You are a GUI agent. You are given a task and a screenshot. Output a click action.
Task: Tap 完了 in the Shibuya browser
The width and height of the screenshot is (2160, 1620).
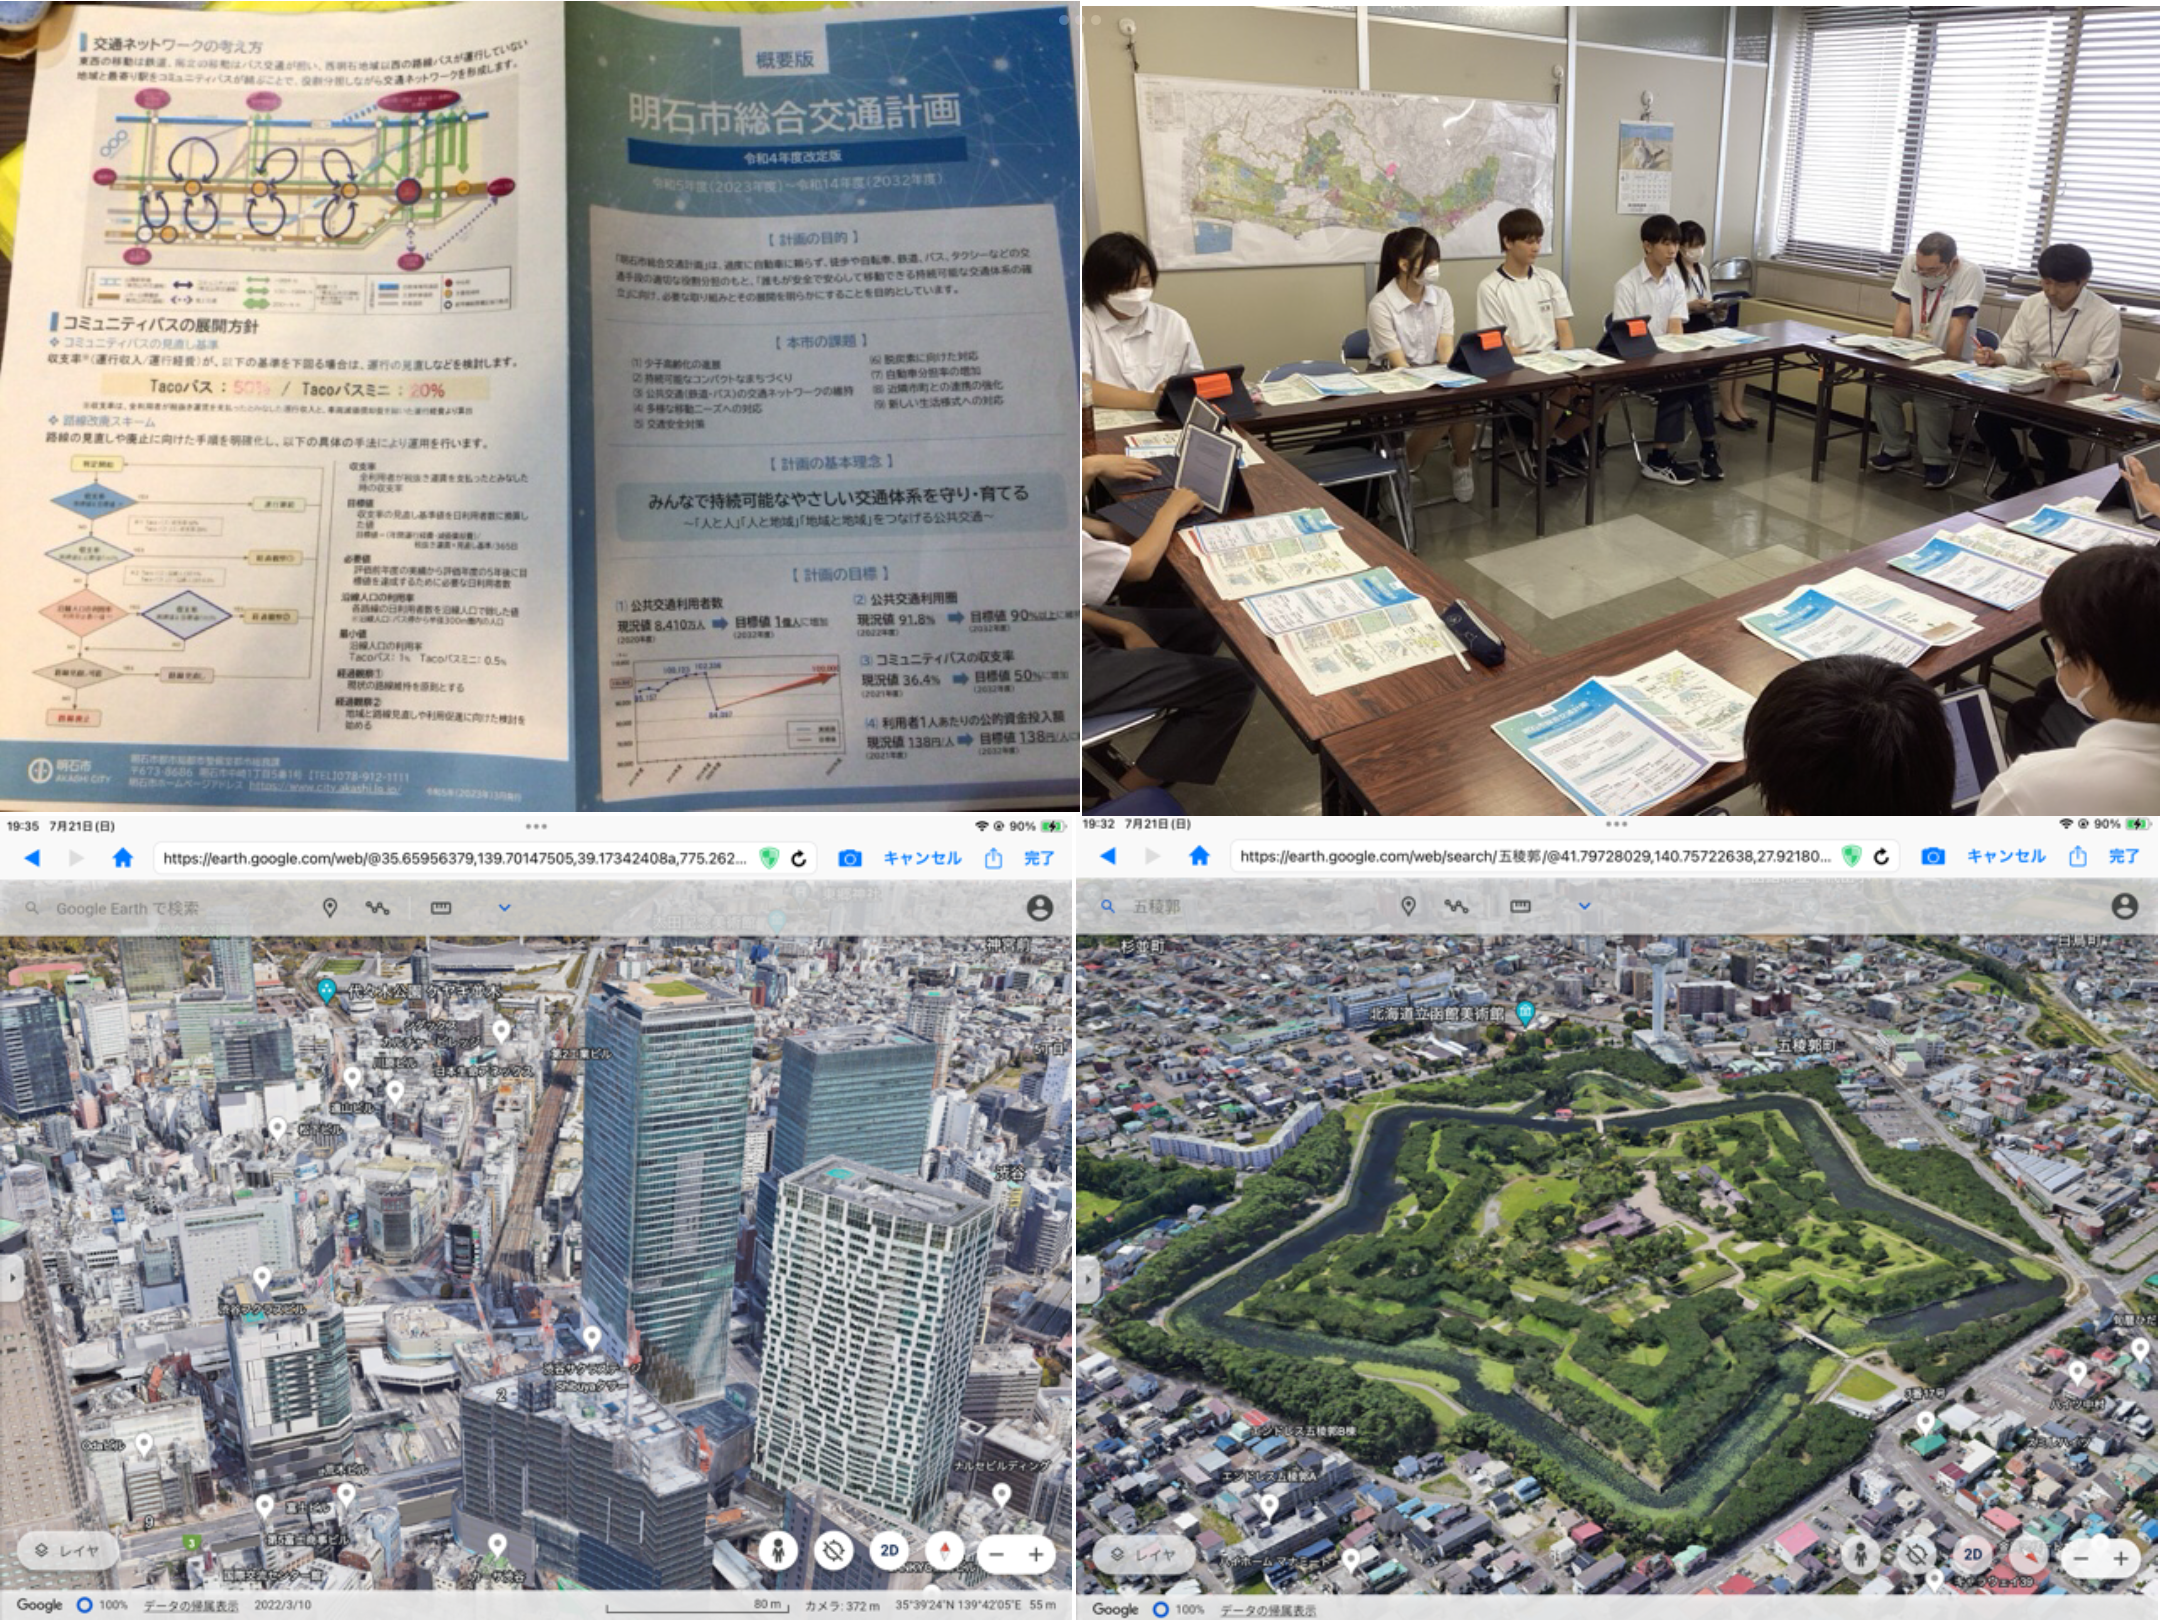click(x=1039, y=858)
